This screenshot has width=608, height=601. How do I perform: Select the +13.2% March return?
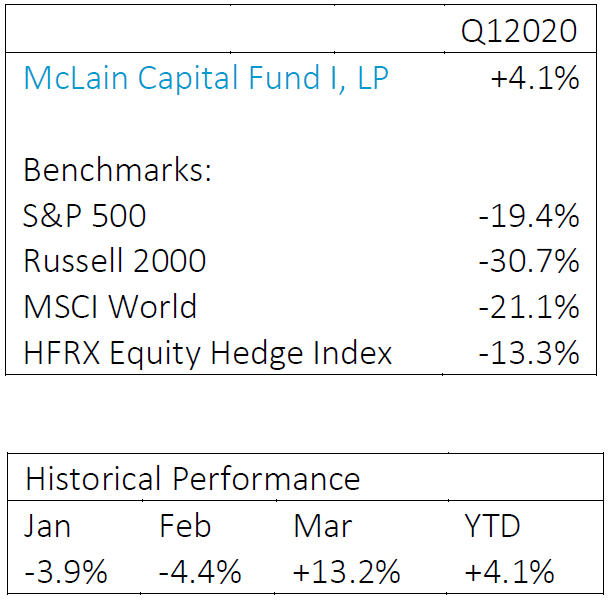click(x=347, y=572)
